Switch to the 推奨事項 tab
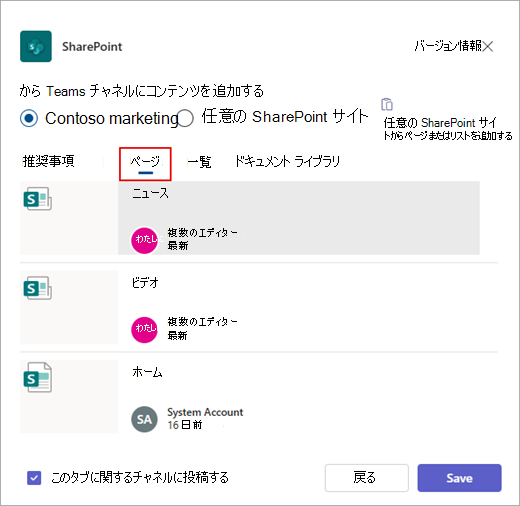Image resolution: width=520 pixels, height=506 pixels. [48, 161]
